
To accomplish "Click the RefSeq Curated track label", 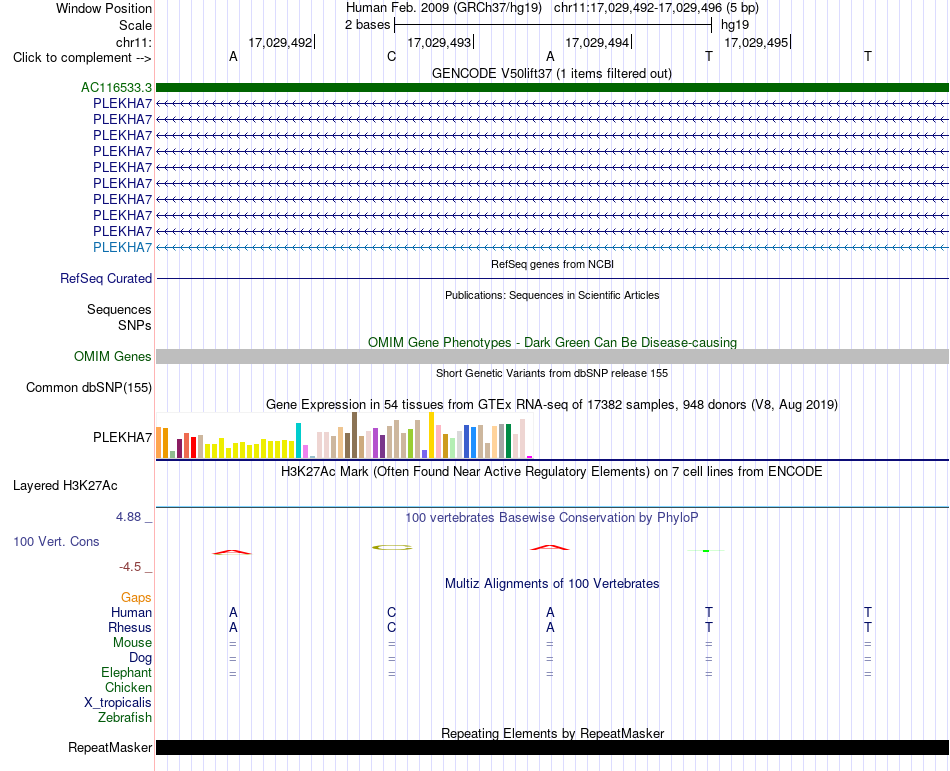I will (x=106, y=279).
